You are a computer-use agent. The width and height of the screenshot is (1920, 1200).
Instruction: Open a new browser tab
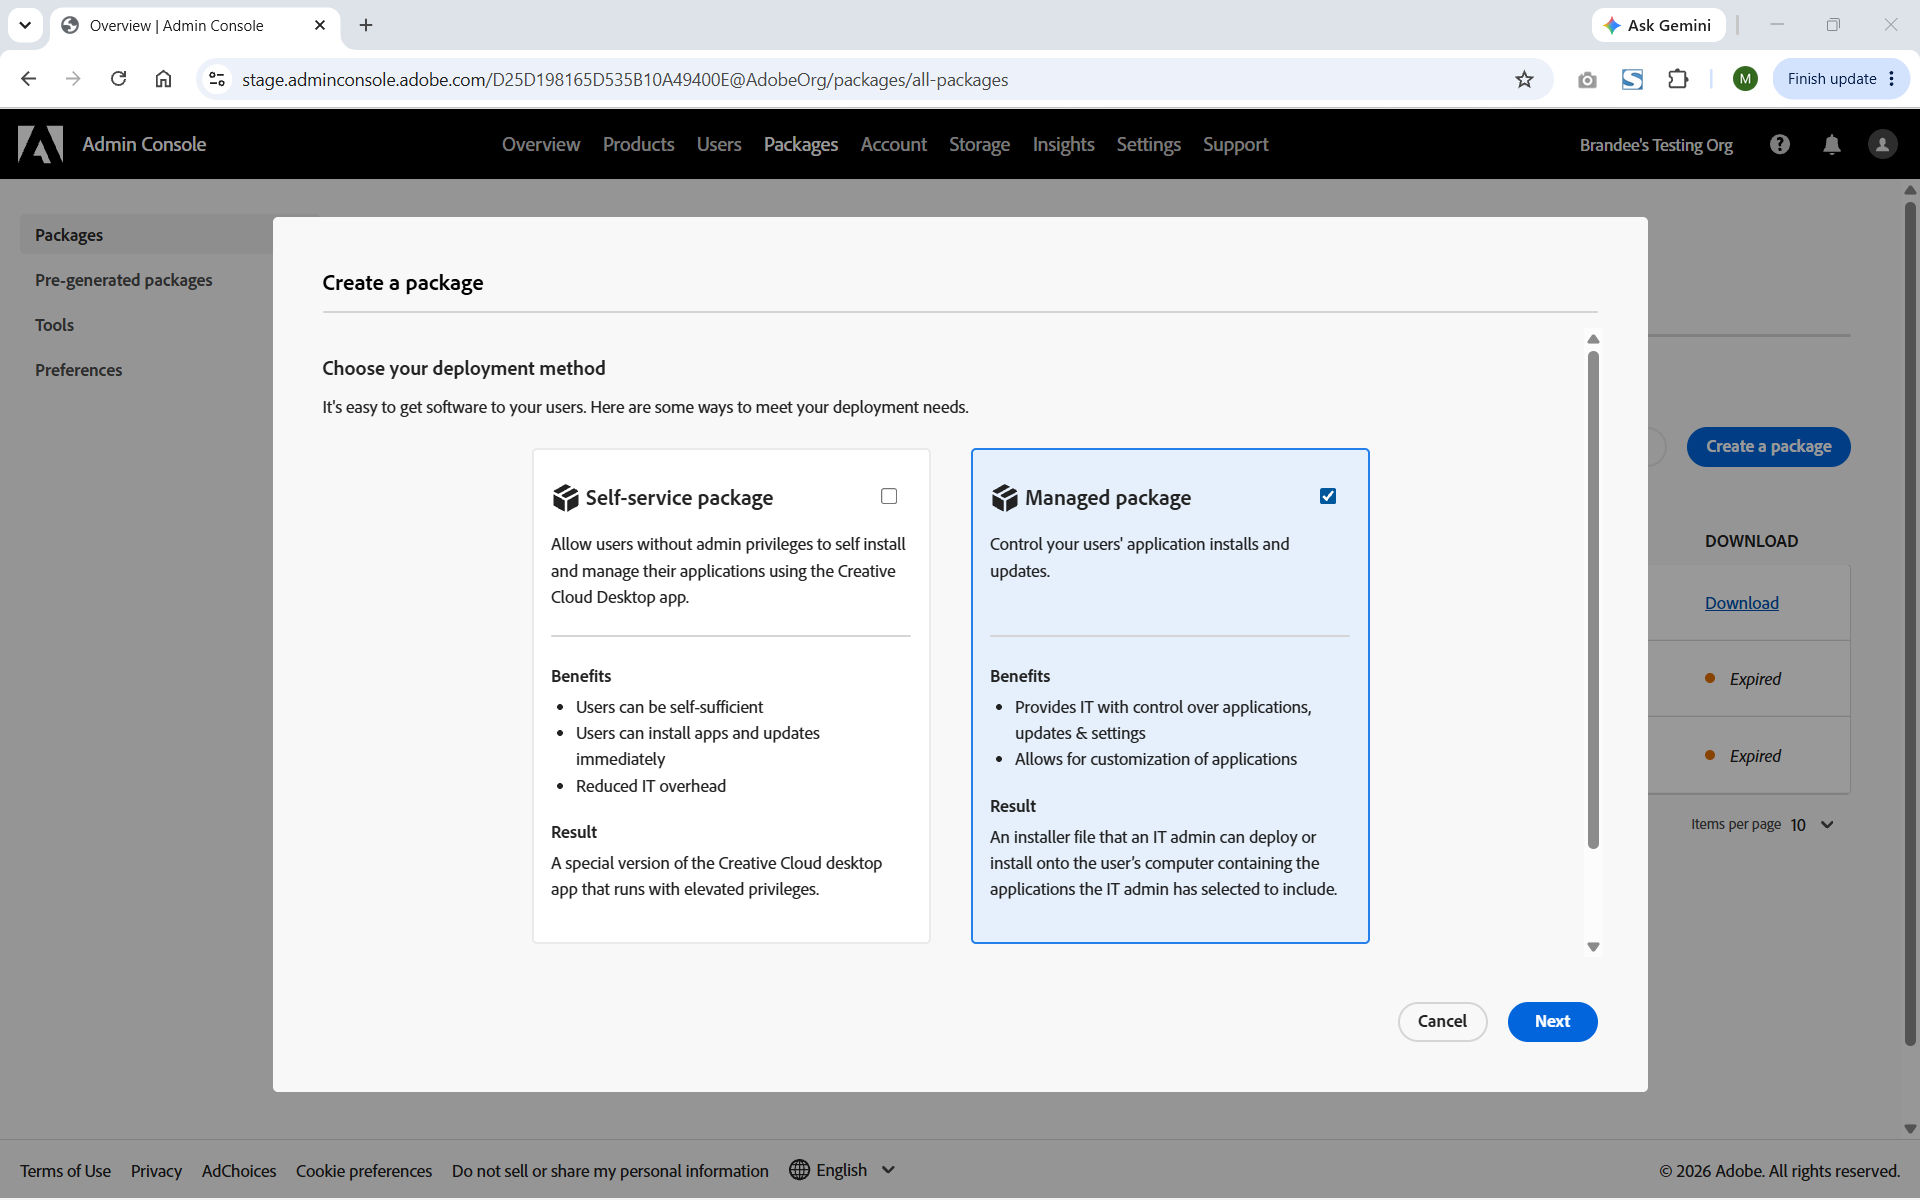pos(366,25)
